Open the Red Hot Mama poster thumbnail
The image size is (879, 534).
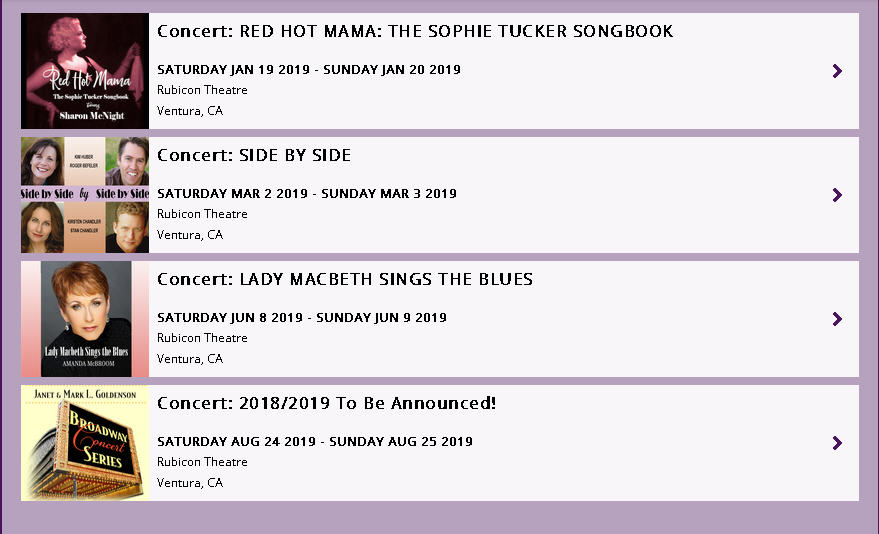coord(85,71)
